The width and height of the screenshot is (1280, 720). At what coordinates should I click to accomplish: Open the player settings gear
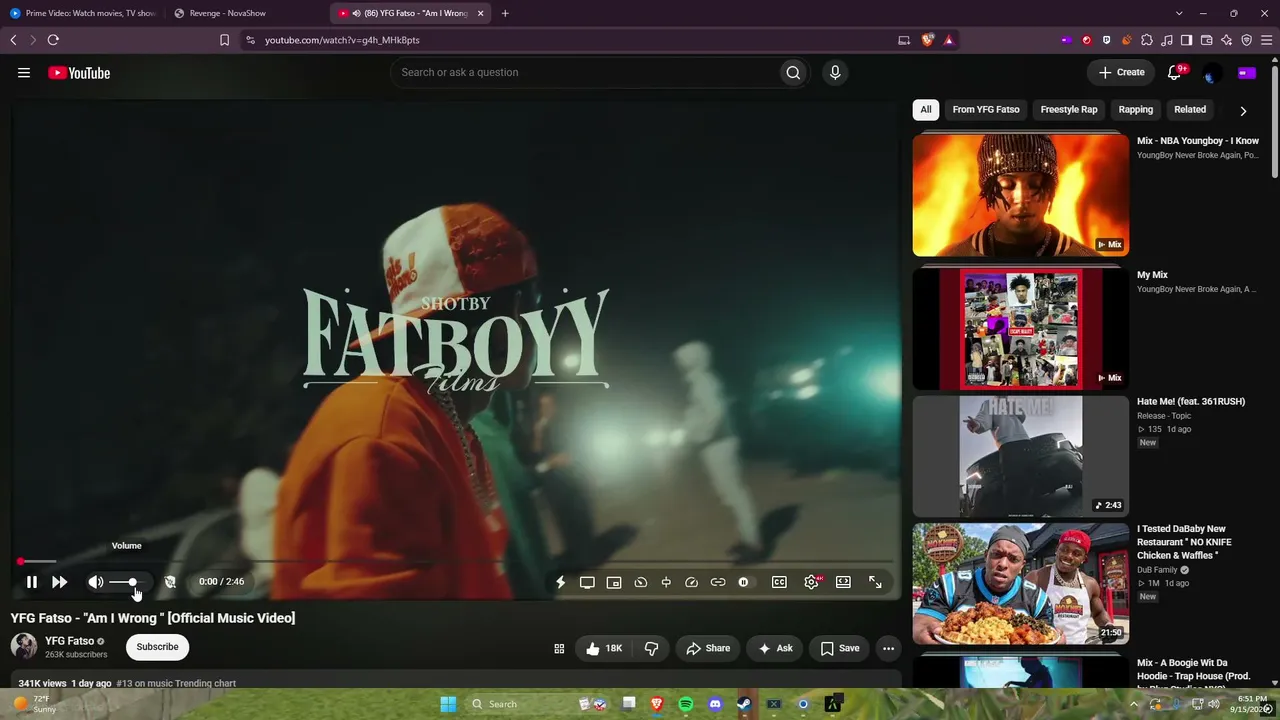[811, 582]
